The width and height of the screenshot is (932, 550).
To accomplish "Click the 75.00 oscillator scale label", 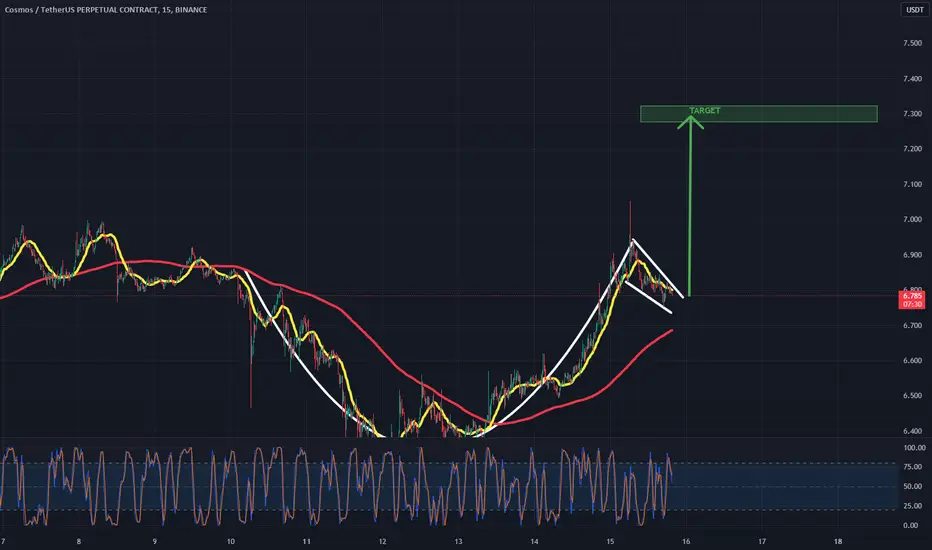I will [x=912, y=467].
